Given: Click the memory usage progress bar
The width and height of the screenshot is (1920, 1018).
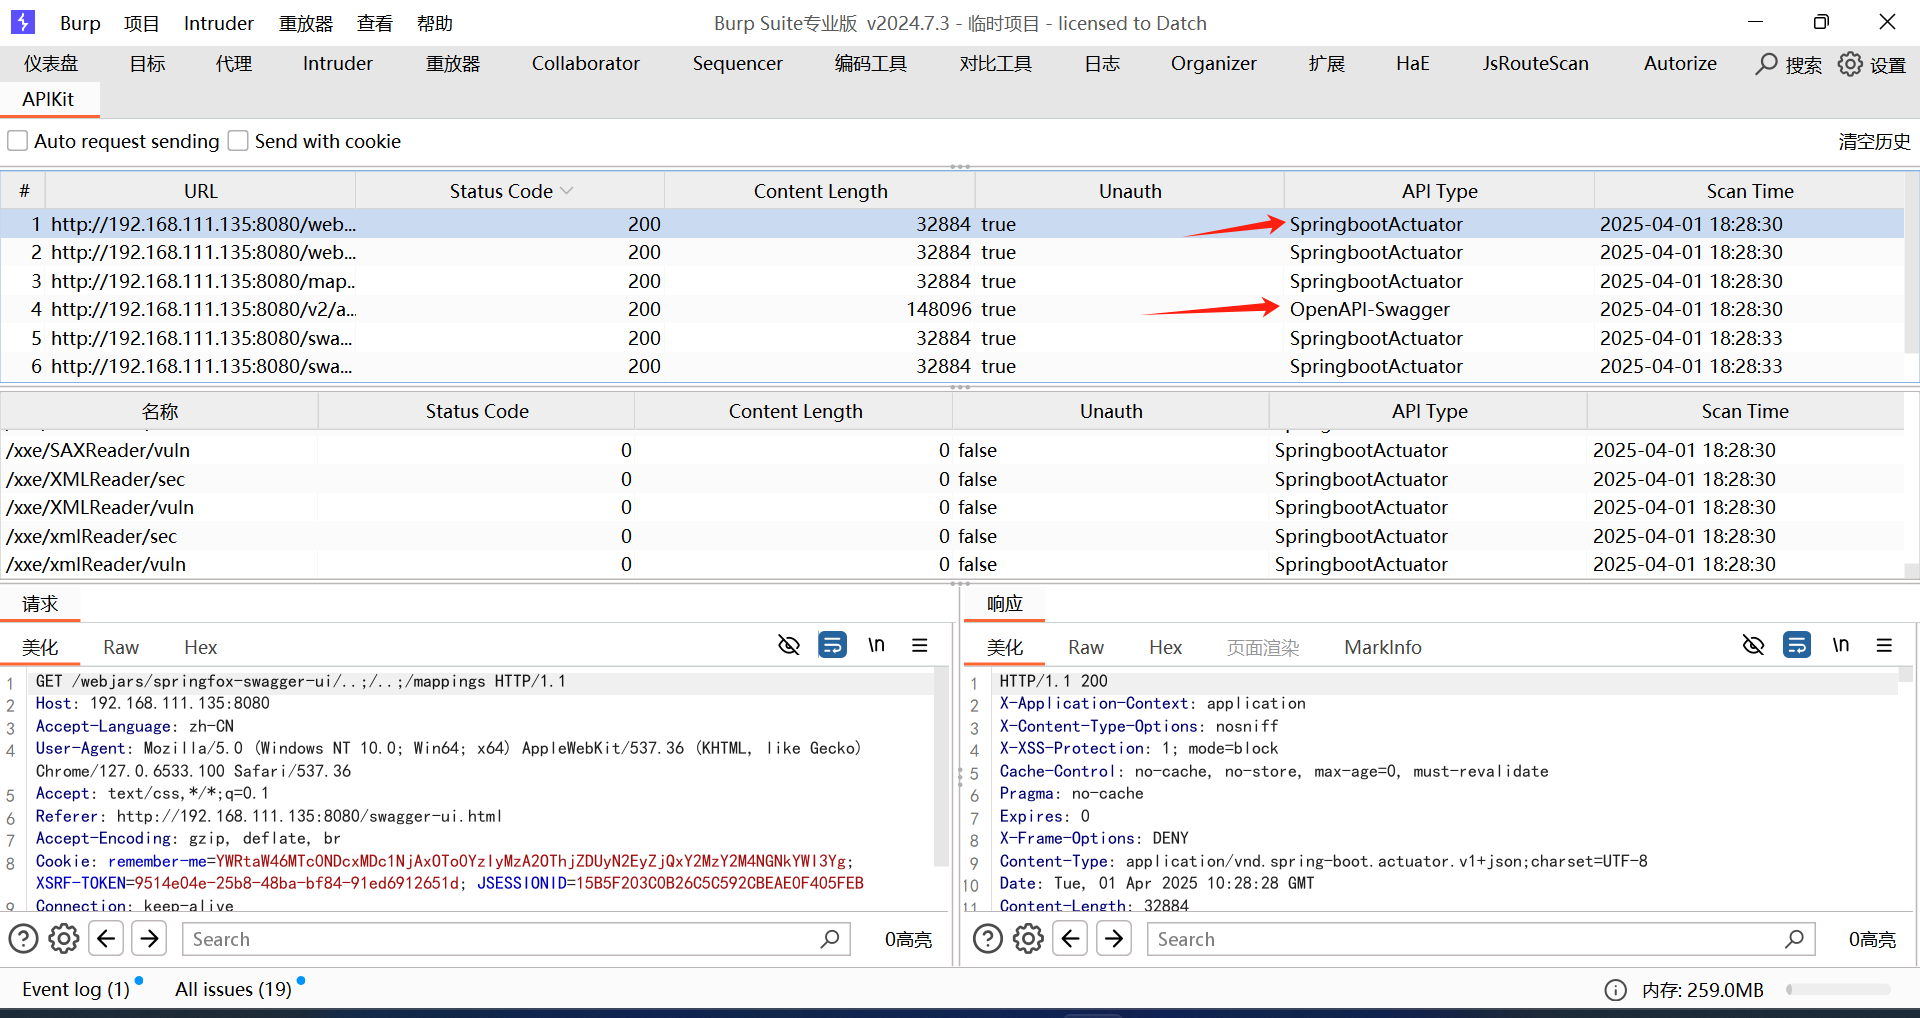Looking at the screenshot, I should click(x=1838, y=990).
